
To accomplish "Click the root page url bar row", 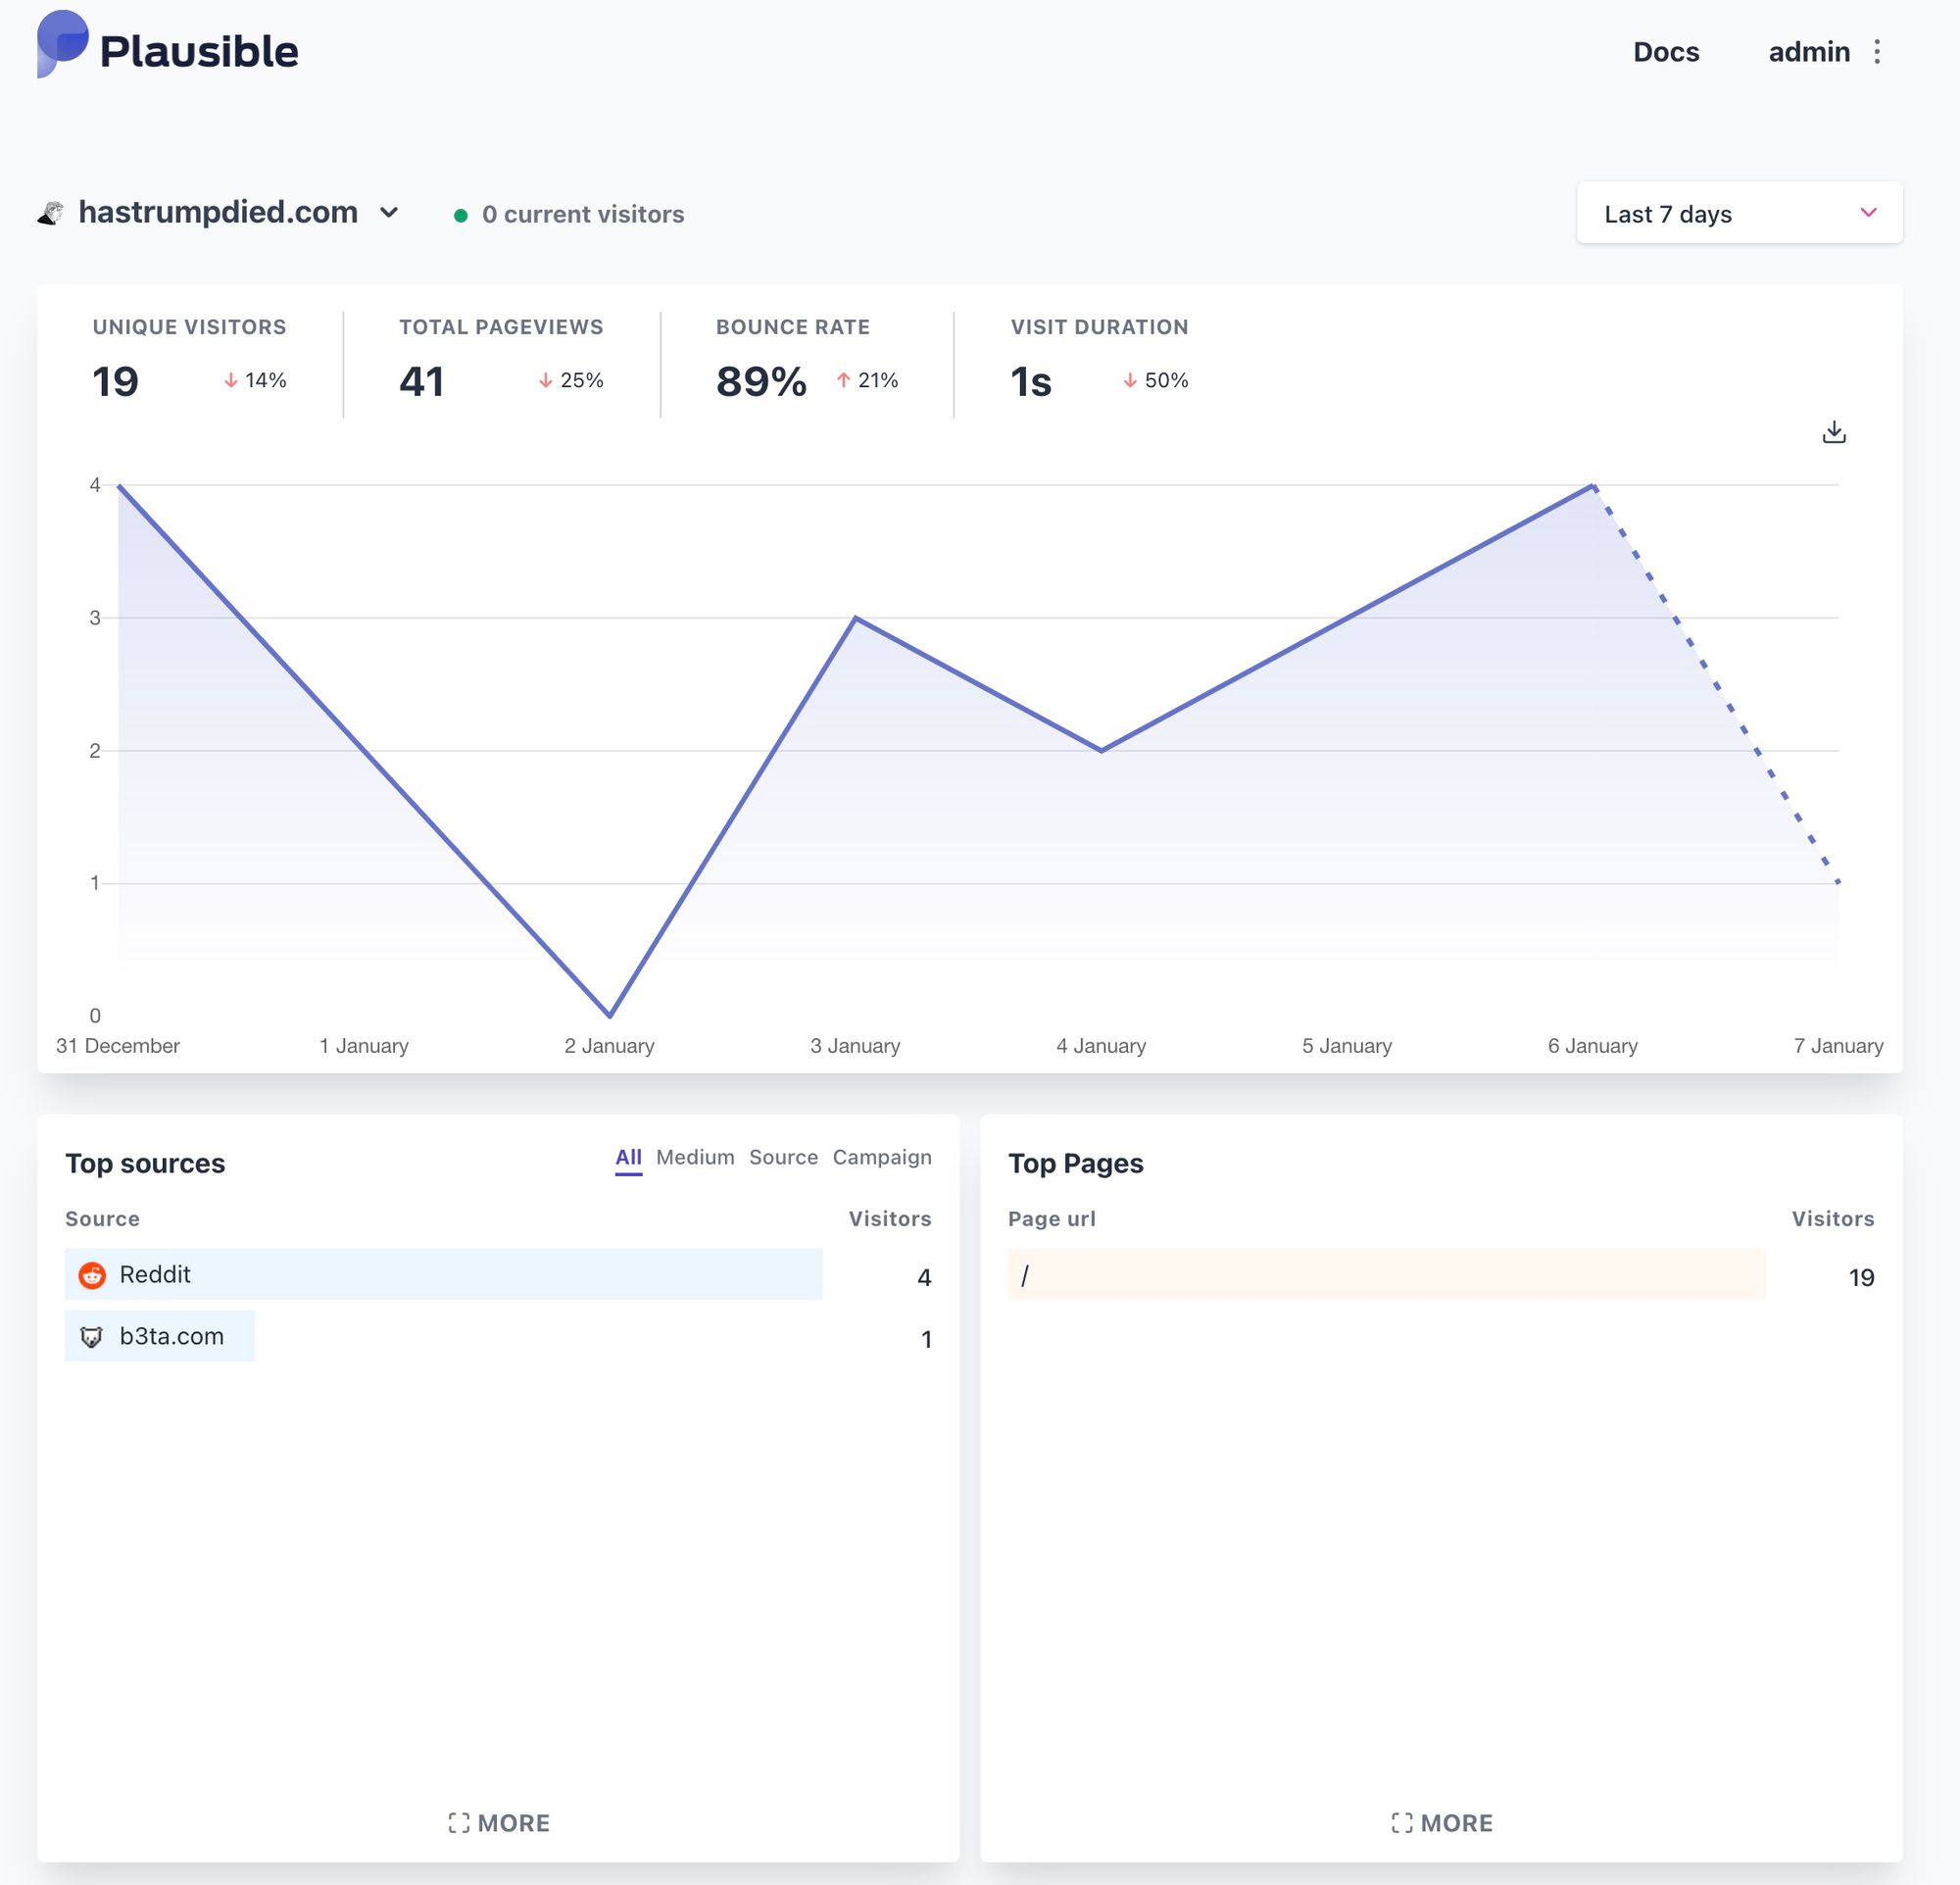I will 1386,1275.
